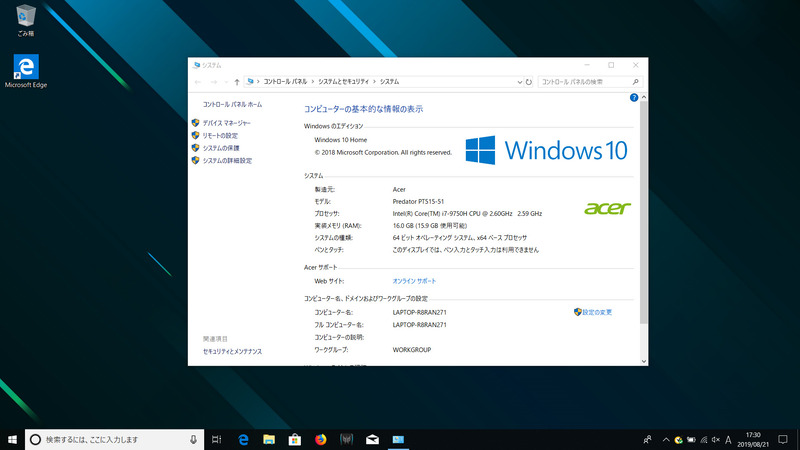This screenshot has width=800, height=450.
Task: Refresh the System window
Action: (529, 82)
